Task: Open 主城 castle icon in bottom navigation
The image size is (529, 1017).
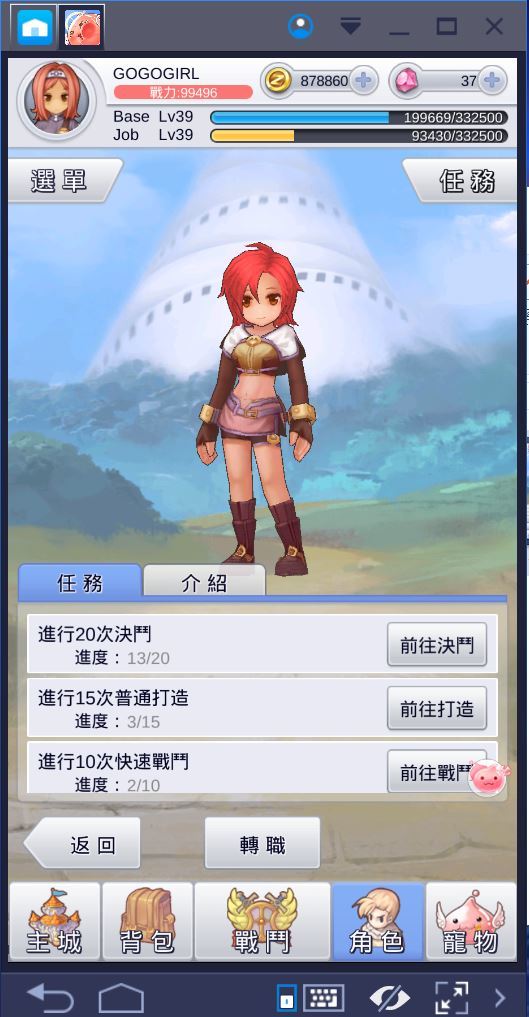Action: tap(54, 921)
